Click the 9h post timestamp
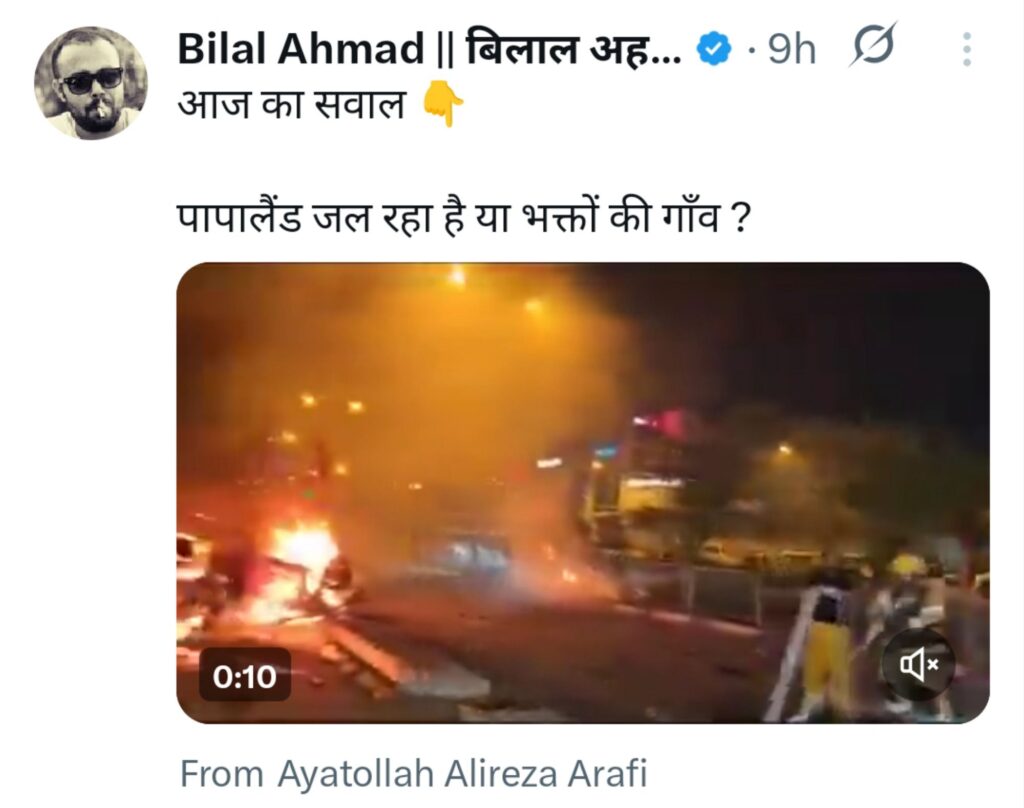 click(792, 49)
